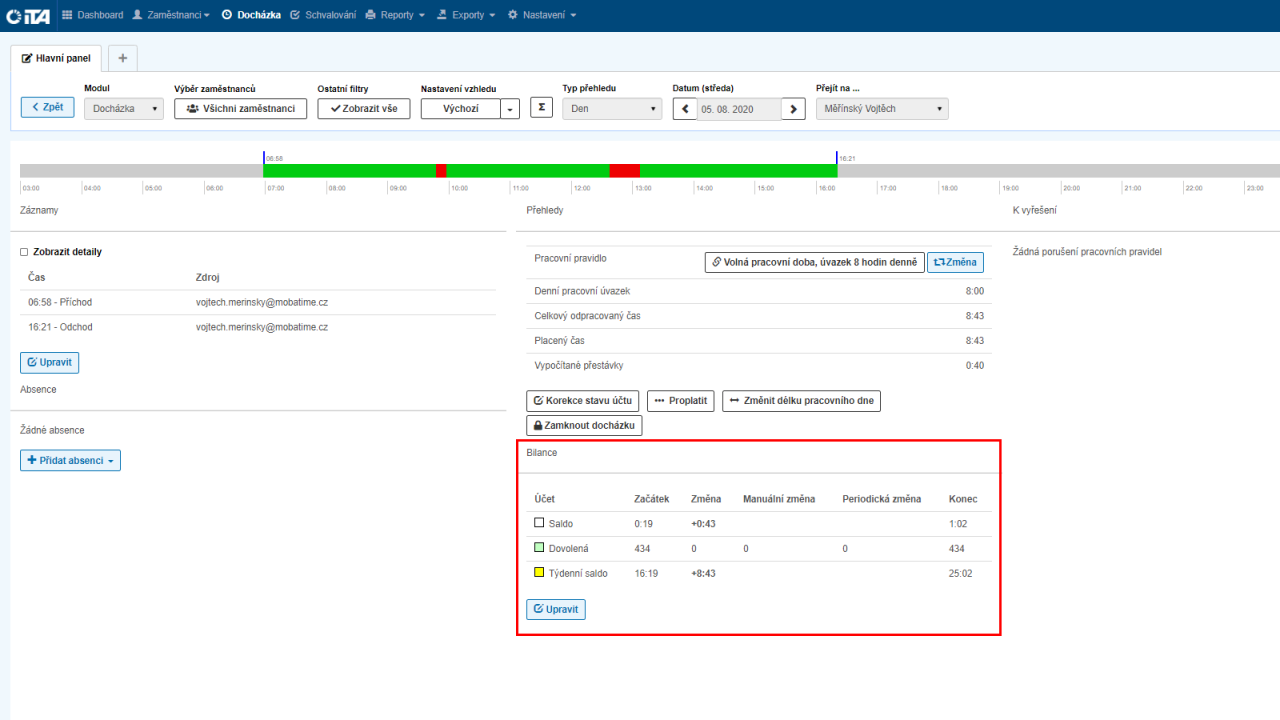Click Změna to change work rule
Viewport: 1280px width, 720px height.
955,262
